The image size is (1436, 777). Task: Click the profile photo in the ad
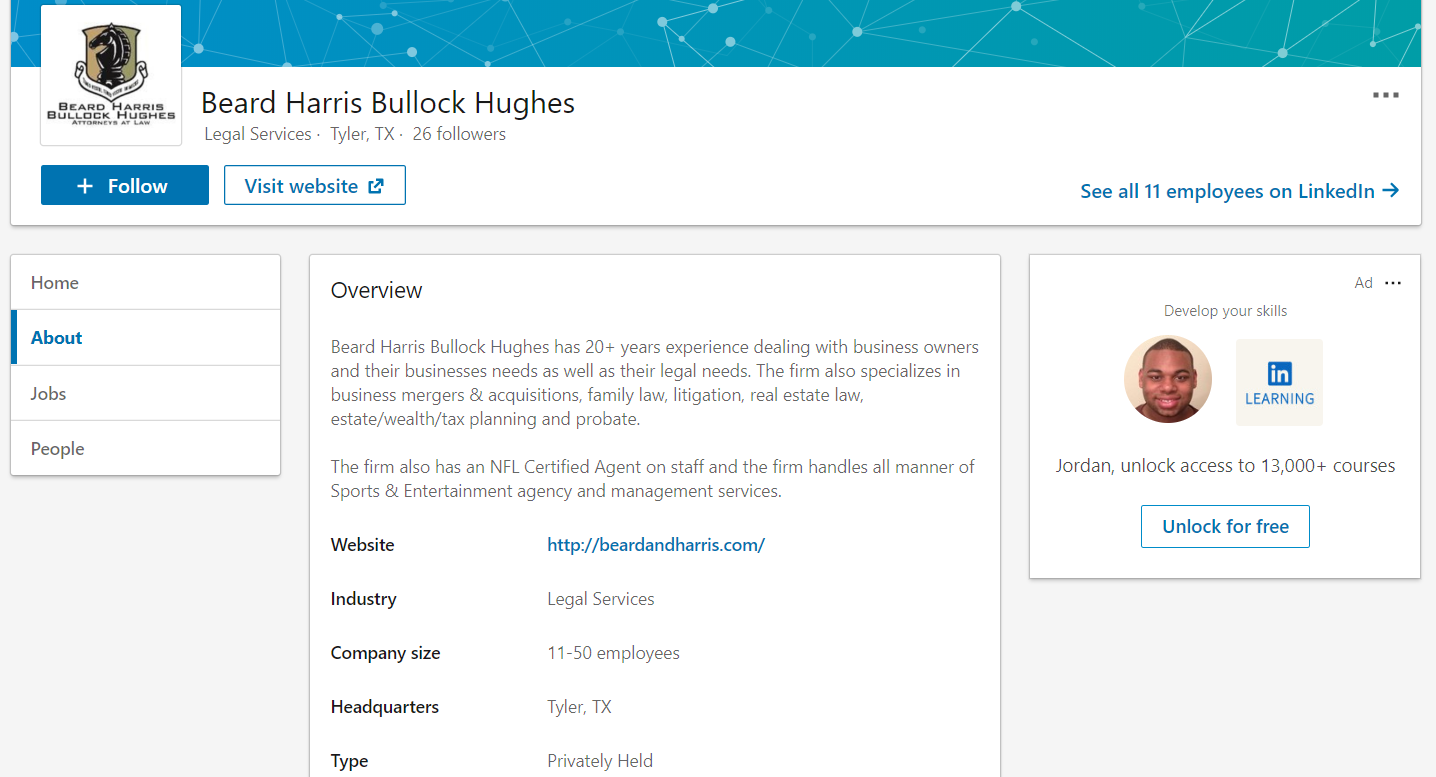point(1168,379)
